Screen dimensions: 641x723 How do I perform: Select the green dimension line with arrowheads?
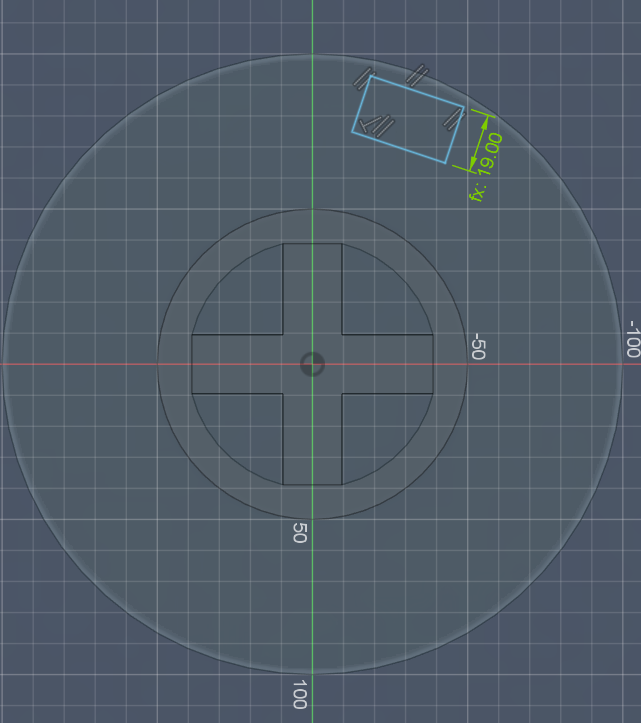(479, 143)
